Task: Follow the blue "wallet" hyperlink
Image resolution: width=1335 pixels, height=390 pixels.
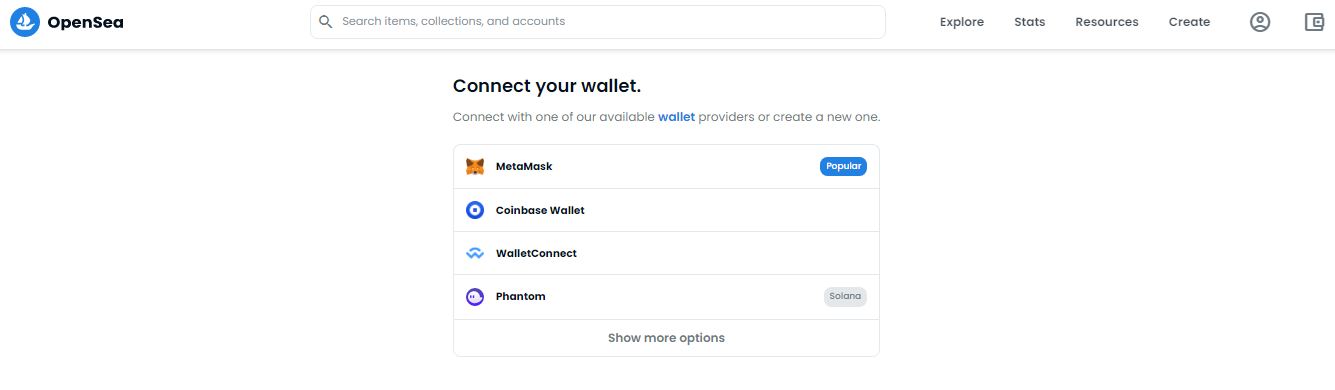Action: 676,117
